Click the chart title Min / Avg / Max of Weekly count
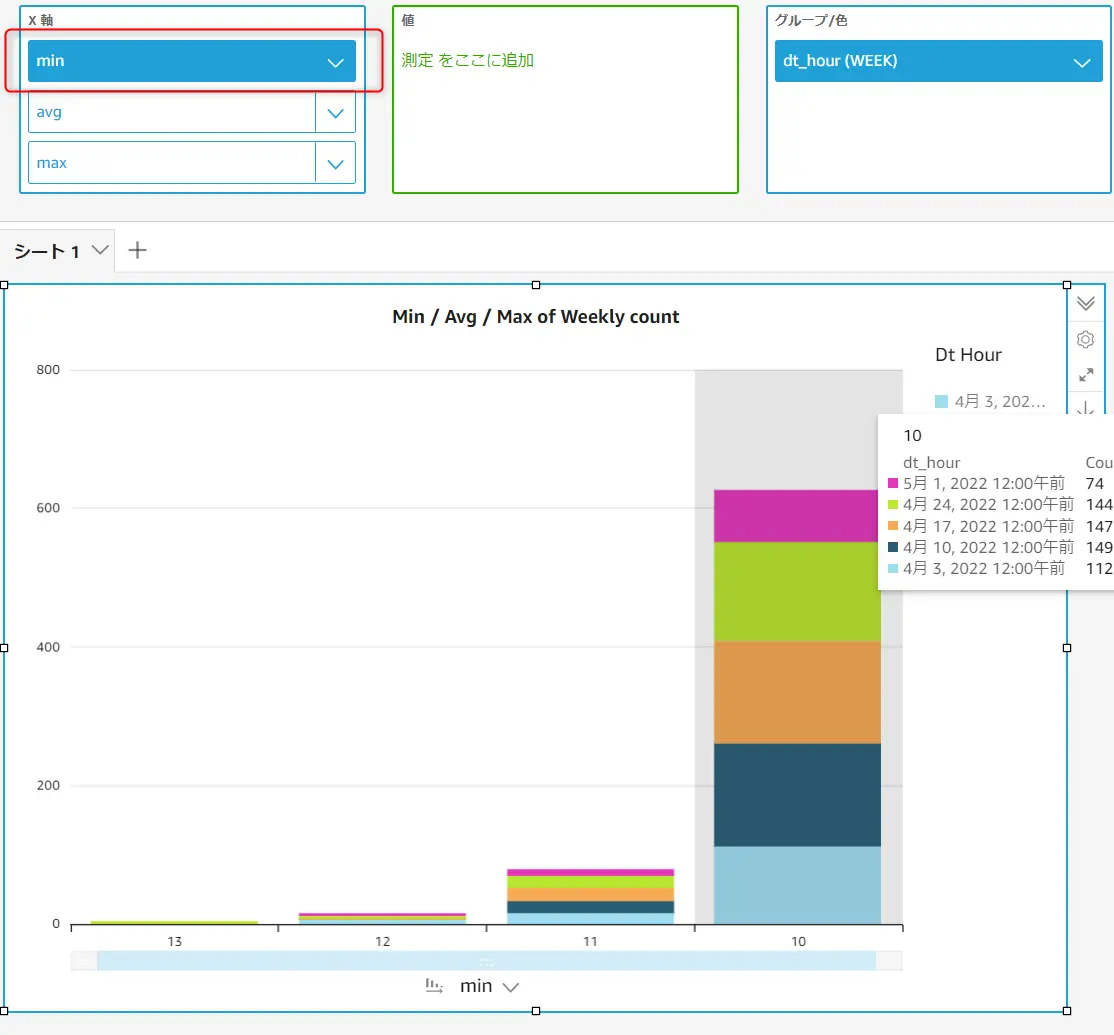1114x1035 pixels. pos(536,317)
